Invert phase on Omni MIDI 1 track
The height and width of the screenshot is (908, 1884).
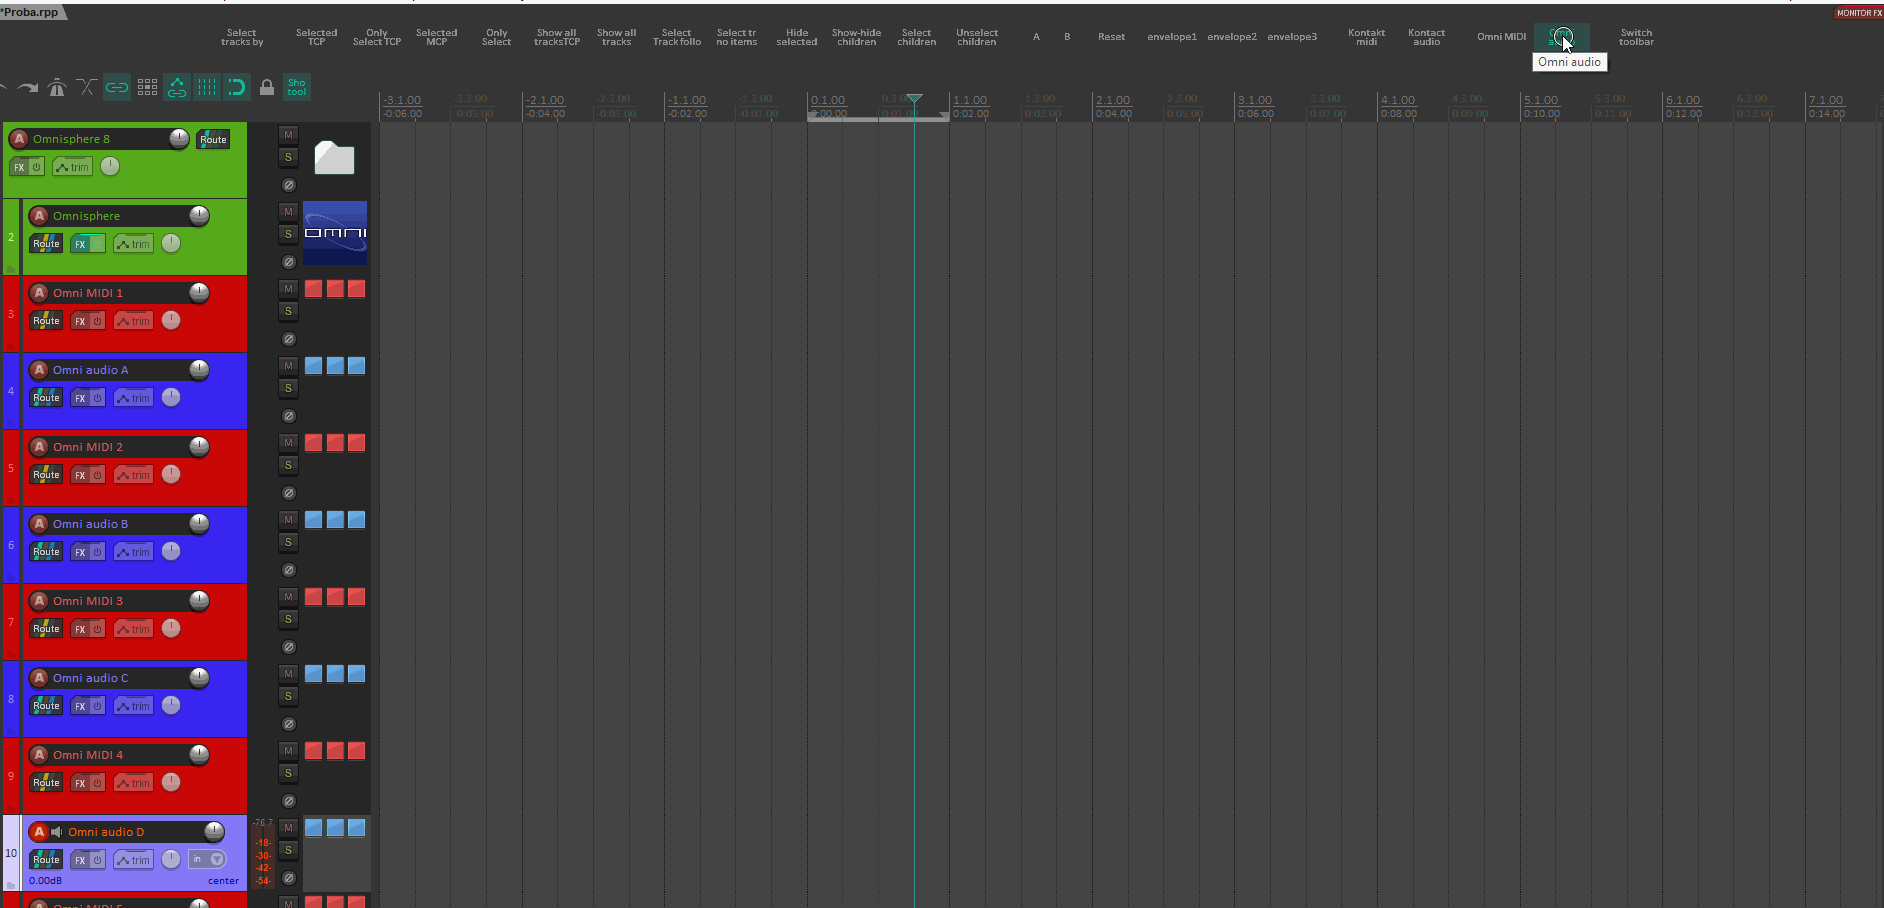[x=289, y=339]
